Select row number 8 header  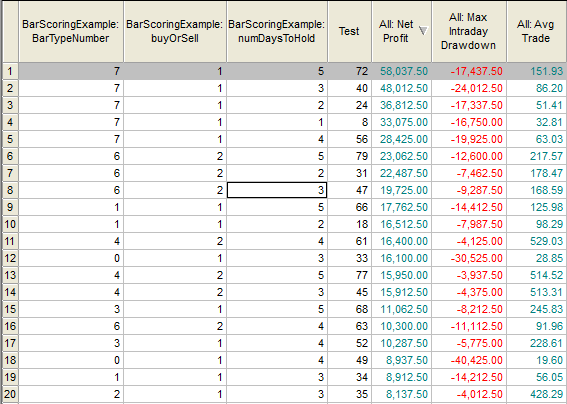pos(10,190)
